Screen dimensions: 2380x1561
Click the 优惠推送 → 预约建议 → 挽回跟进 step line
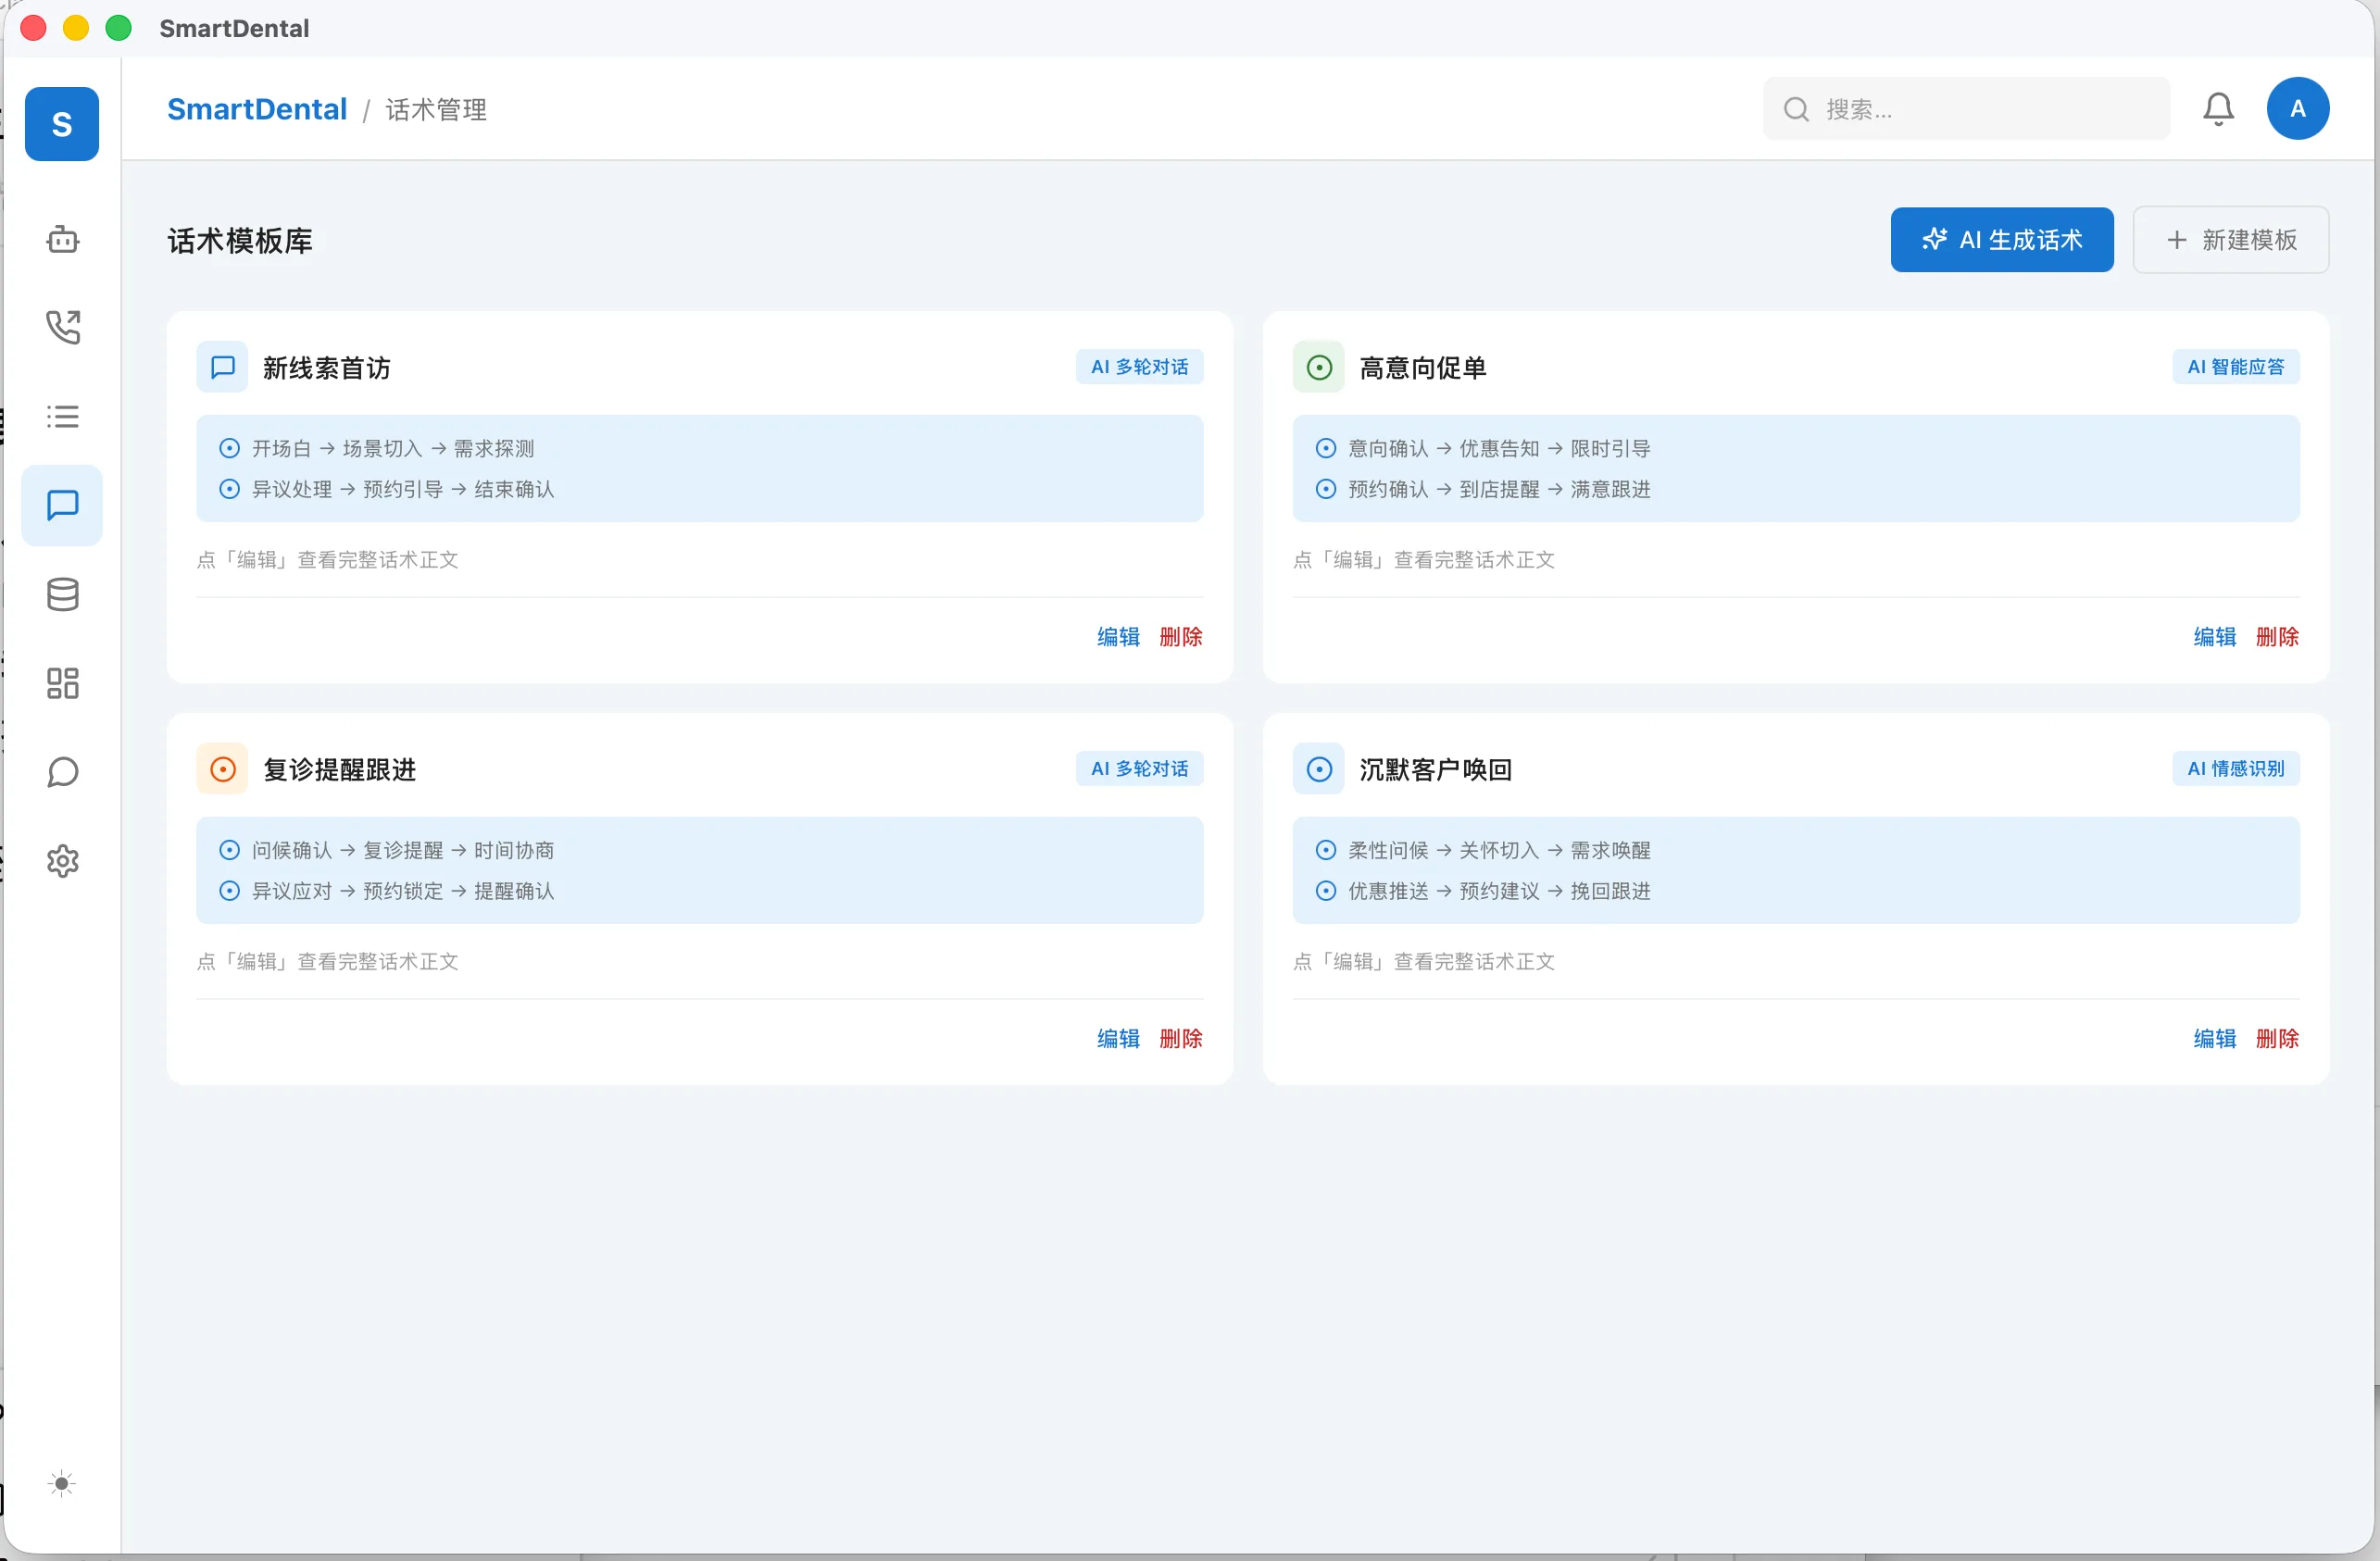point(1499,891)
